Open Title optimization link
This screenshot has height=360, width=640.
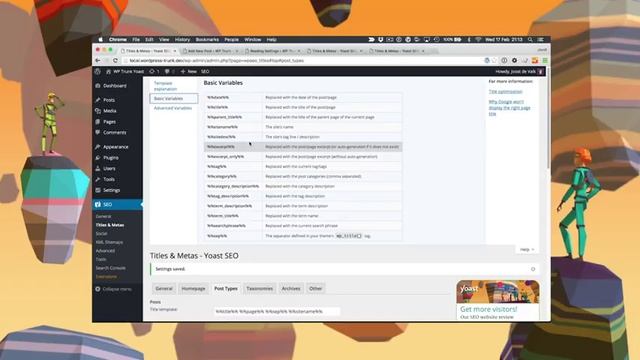tap(505, 91)
